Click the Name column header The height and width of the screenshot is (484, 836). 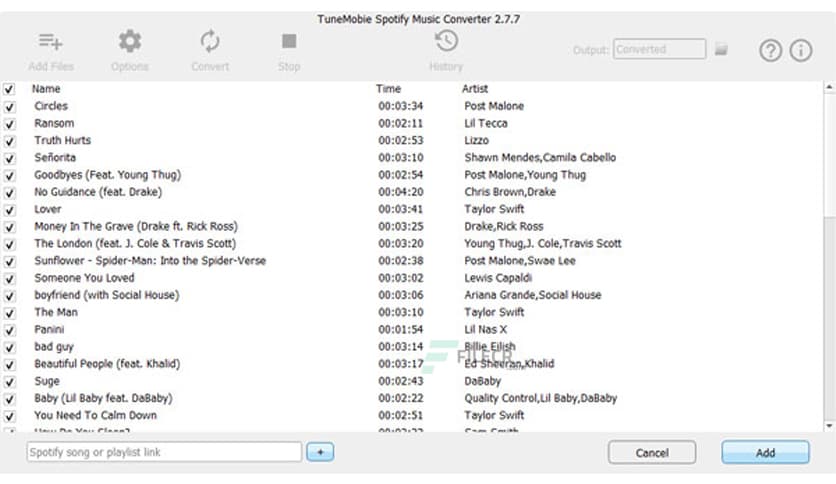coord(46,88)
